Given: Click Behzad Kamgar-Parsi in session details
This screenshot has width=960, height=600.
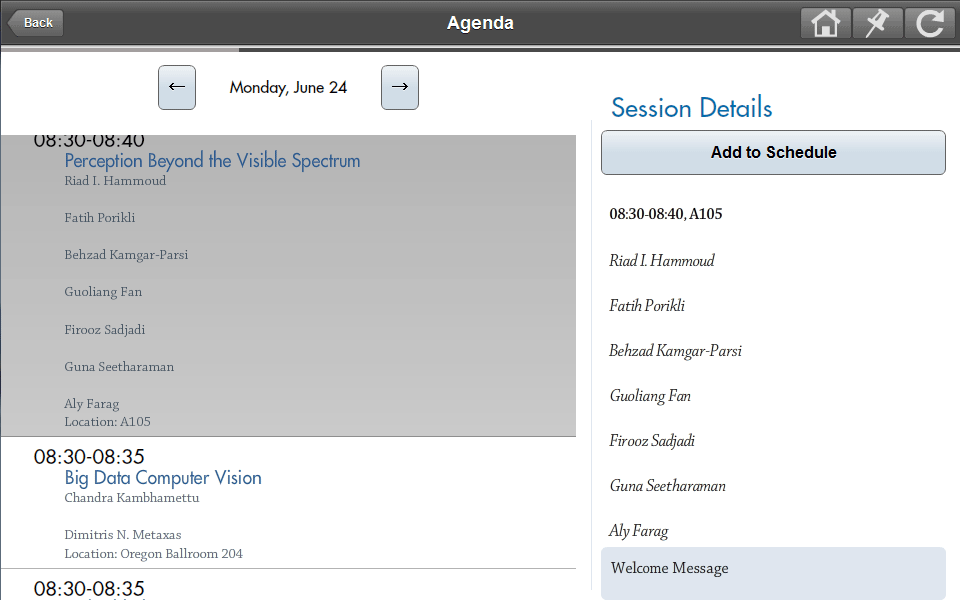Looking at the screenshot, I should (675, 351).
